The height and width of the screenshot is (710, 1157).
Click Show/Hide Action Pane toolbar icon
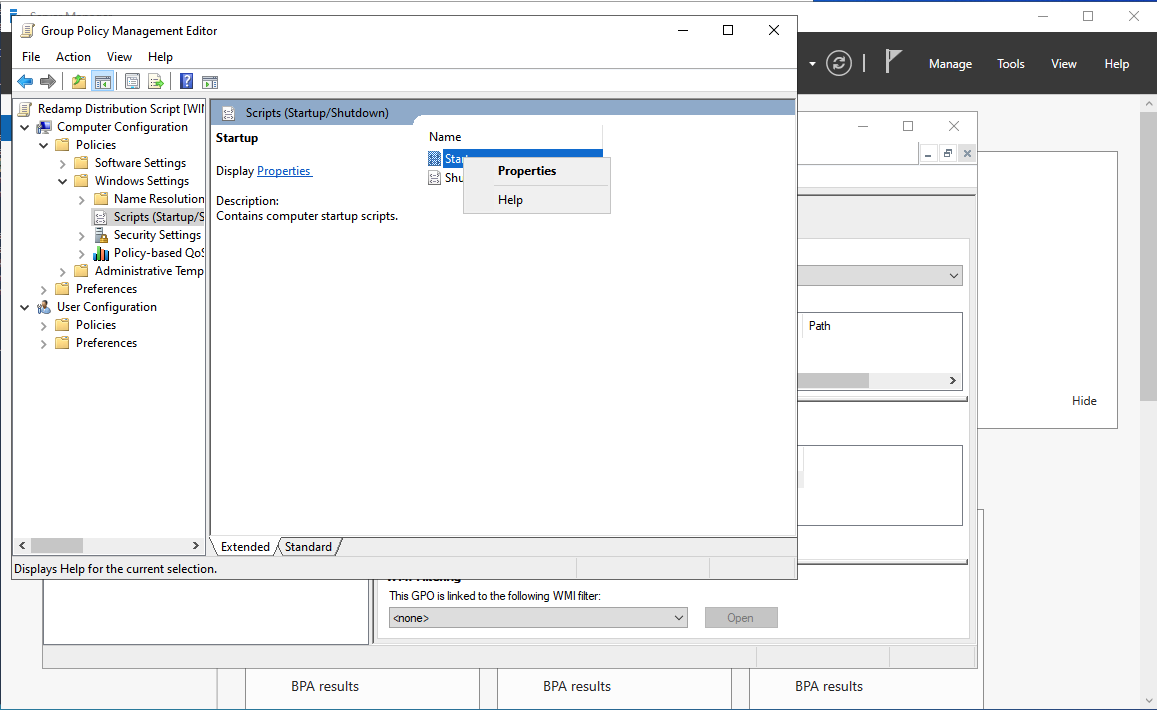pyautogui.click(x=210, y=82)
